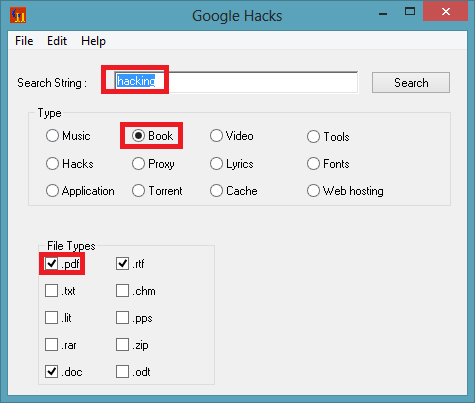The image size is (475, 403).
Task: Select the Video type radio button
Action: coord(216,136)
